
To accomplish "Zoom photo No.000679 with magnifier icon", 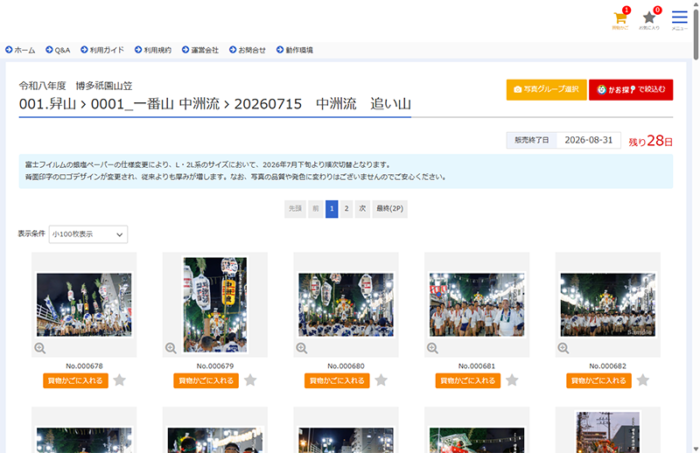I will point(171,348).
